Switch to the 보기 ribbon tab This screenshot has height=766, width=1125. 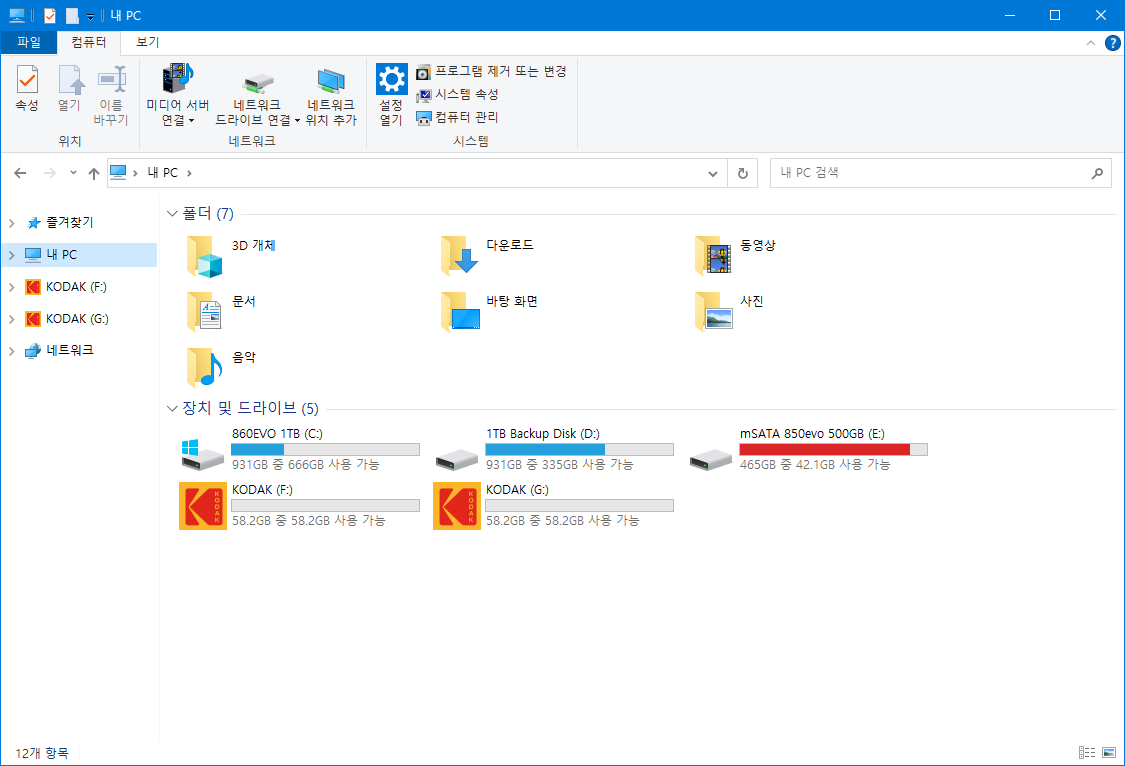pos(148,42)
